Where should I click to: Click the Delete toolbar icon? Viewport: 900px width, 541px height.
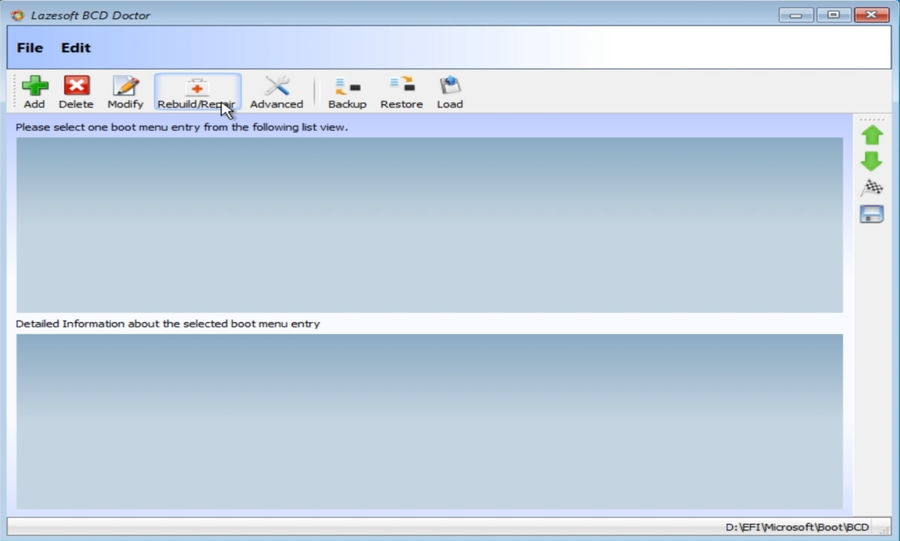(x=76, y=91)
